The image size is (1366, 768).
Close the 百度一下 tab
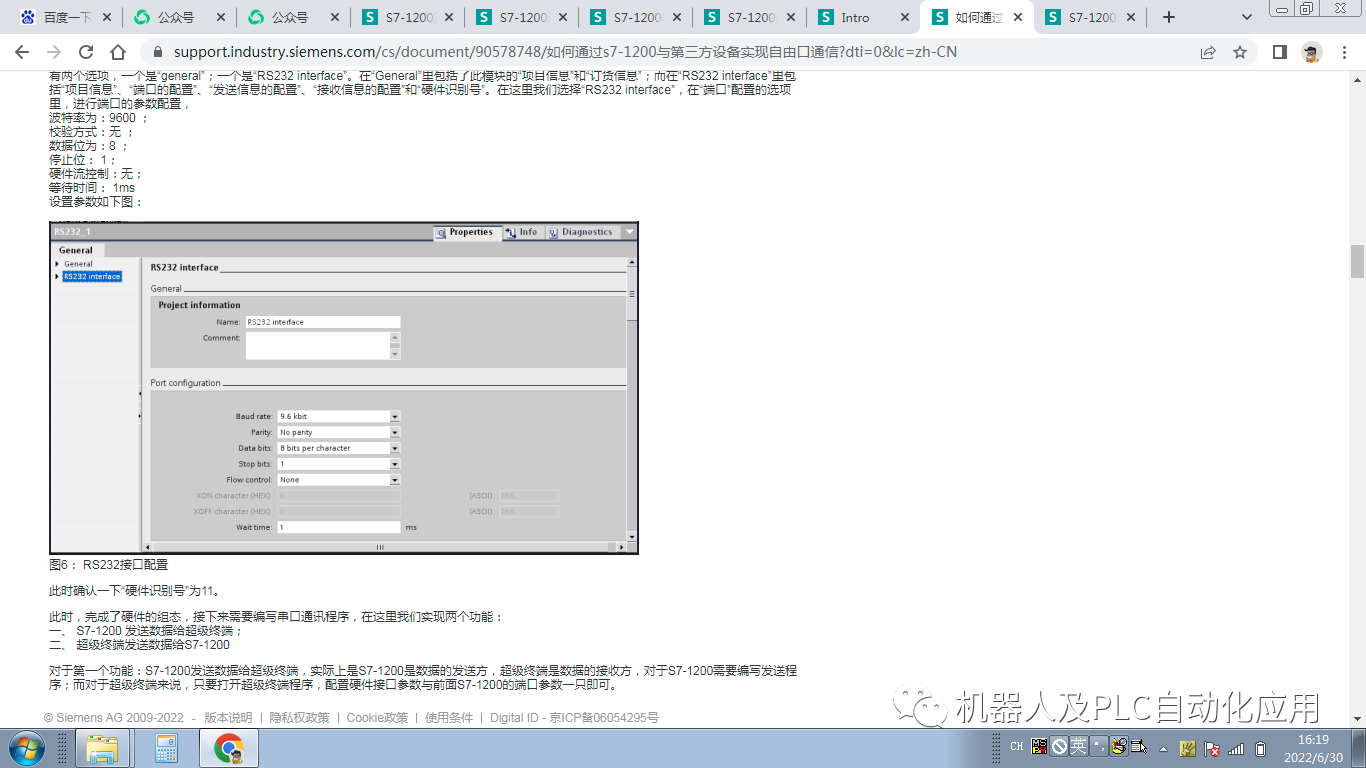tap(107, 17)
